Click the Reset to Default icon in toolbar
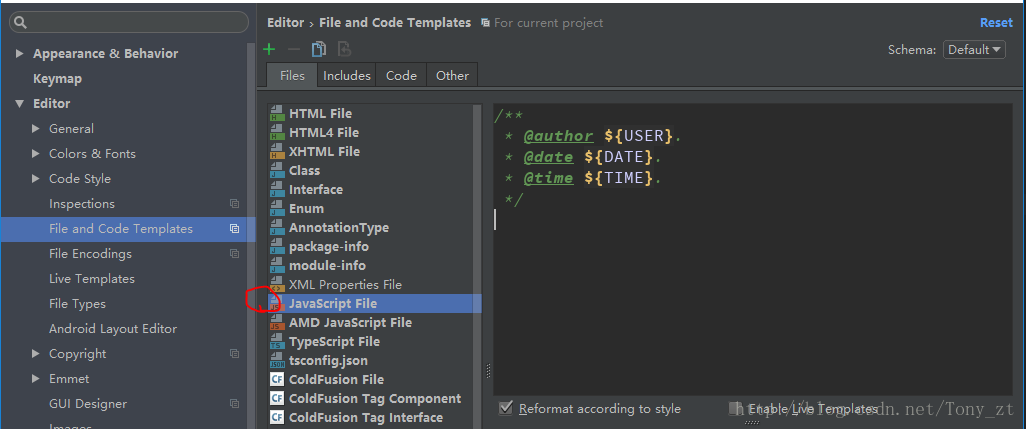Screen dimensions: 1026x429 coord(344,49)
